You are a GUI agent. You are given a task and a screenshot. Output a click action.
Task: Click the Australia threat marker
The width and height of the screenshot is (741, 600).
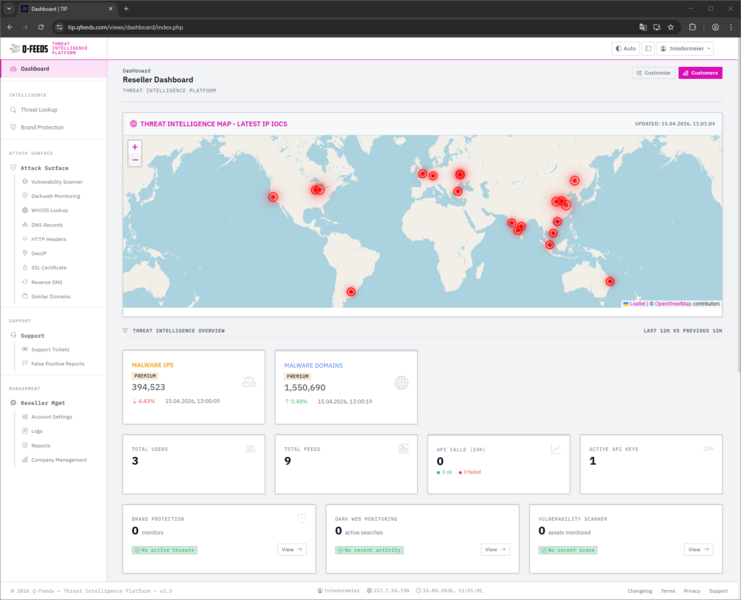click(x=610, y=282)
